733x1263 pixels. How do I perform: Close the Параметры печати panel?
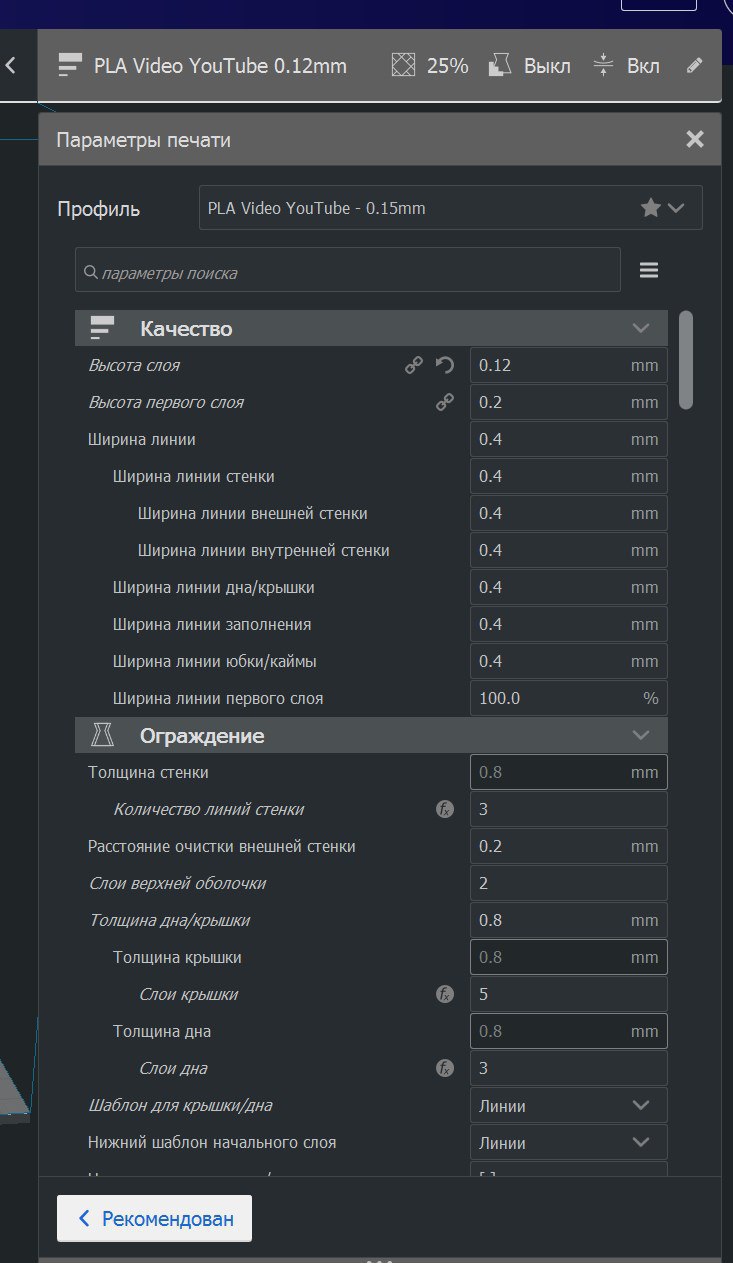click(695, 139)
